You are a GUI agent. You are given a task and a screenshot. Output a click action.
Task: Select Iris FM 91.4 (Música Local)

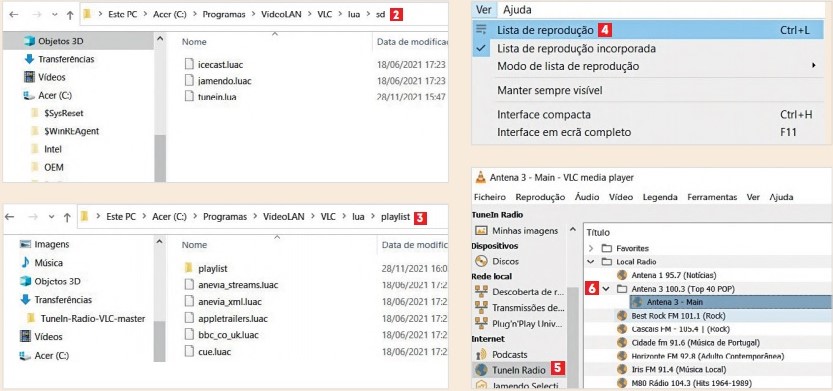click(x=678, y=370)
